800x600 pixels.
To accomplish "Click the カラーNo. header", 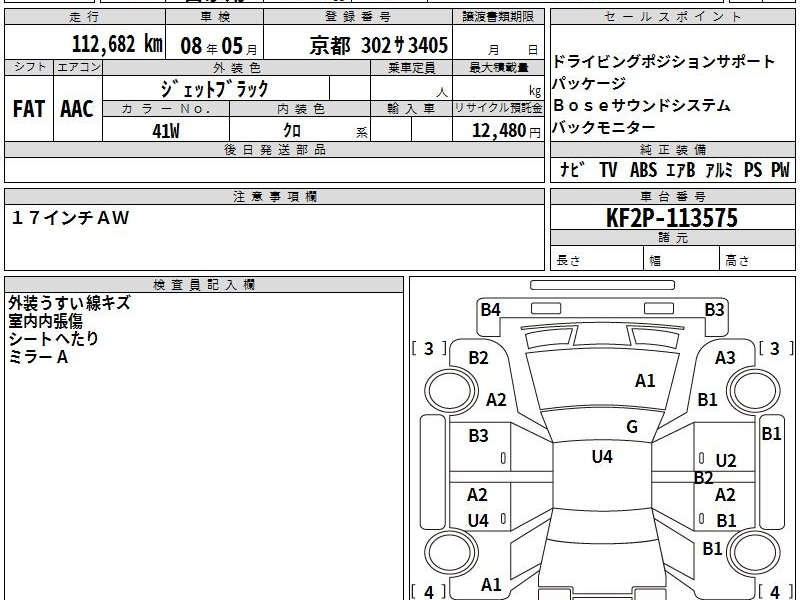I will tap(166, 109).
